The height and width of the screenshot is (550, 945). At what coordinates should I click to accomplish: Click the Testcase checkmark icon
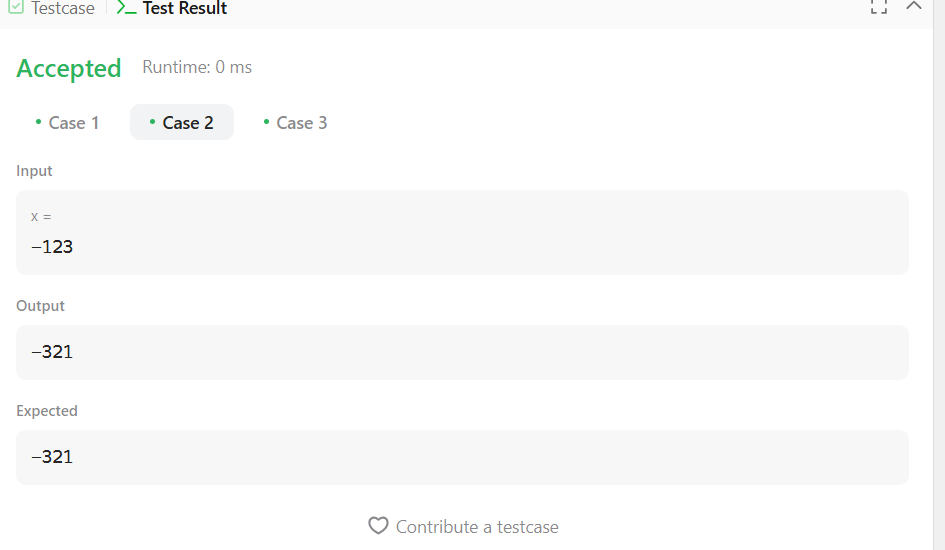[16, 8]
